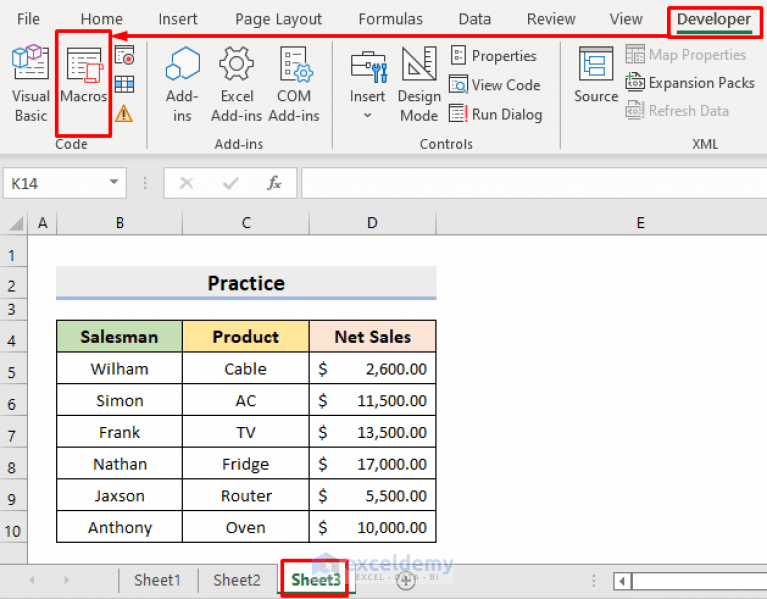Open Macro Security warning icon

coord(124,114)
